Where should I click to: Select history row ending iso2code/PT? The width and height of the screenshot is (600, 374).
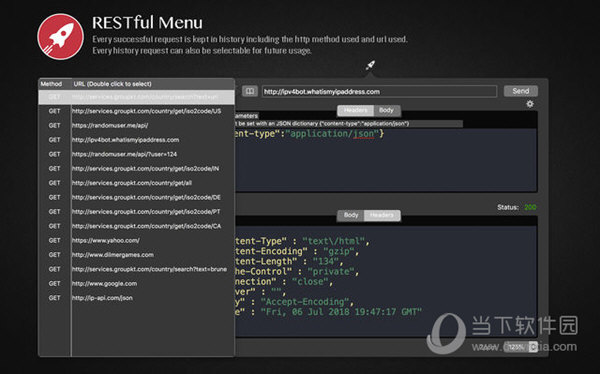(x=137, y=212)
